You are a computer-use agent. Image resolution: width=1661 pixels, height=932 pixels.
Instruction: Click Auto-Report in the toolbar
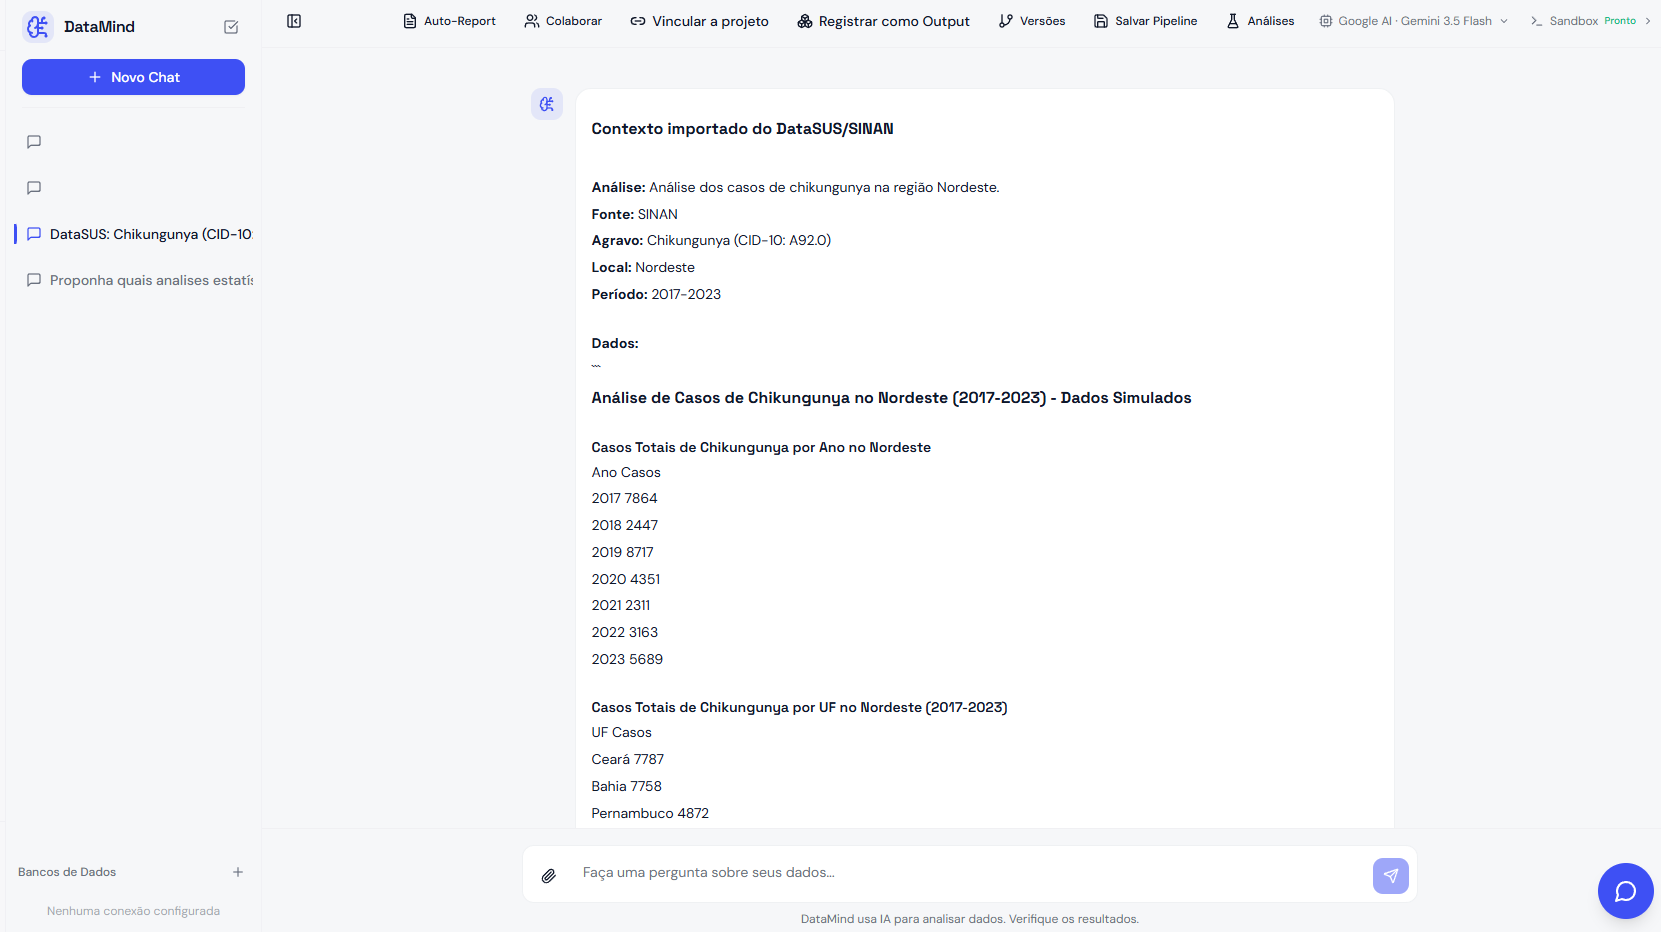pos(450,21)
